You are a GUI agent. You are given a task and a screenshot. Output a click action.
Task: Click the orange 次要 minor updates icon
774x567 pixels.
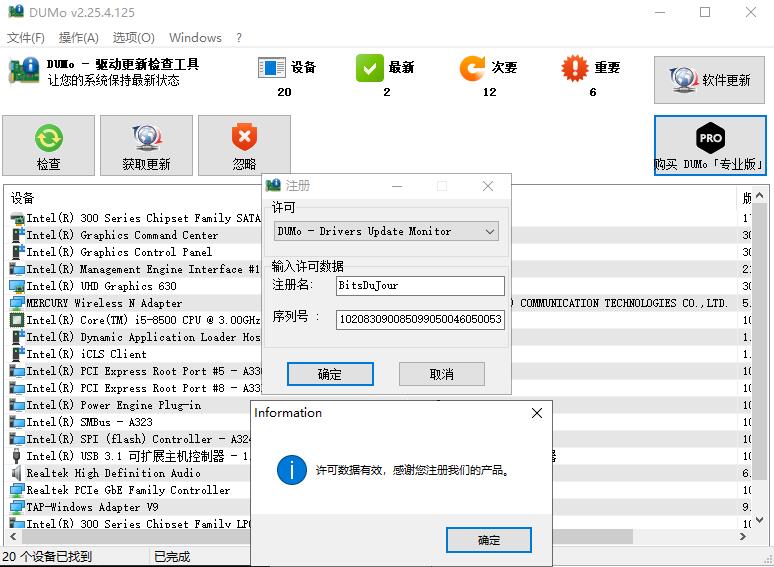472,68
